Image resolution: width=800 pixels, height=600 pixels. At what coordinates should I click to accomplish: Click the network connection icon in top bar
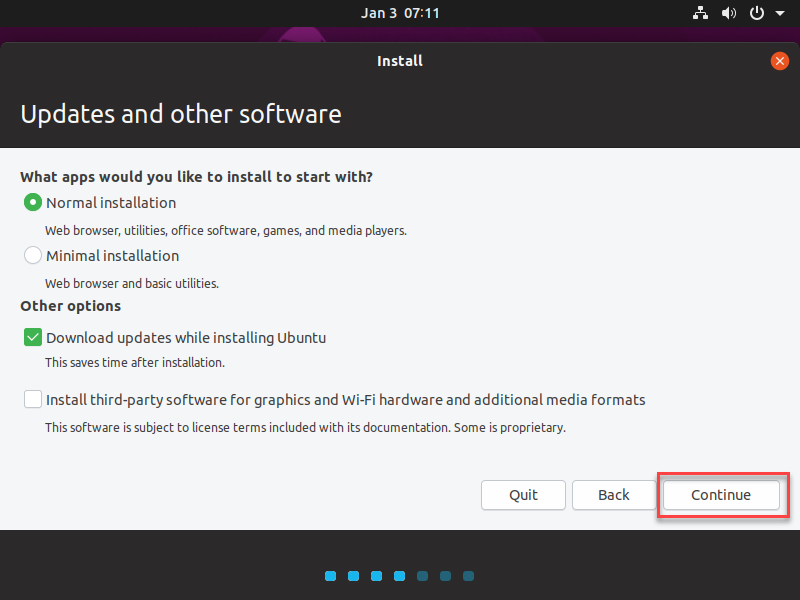[700, 13]
